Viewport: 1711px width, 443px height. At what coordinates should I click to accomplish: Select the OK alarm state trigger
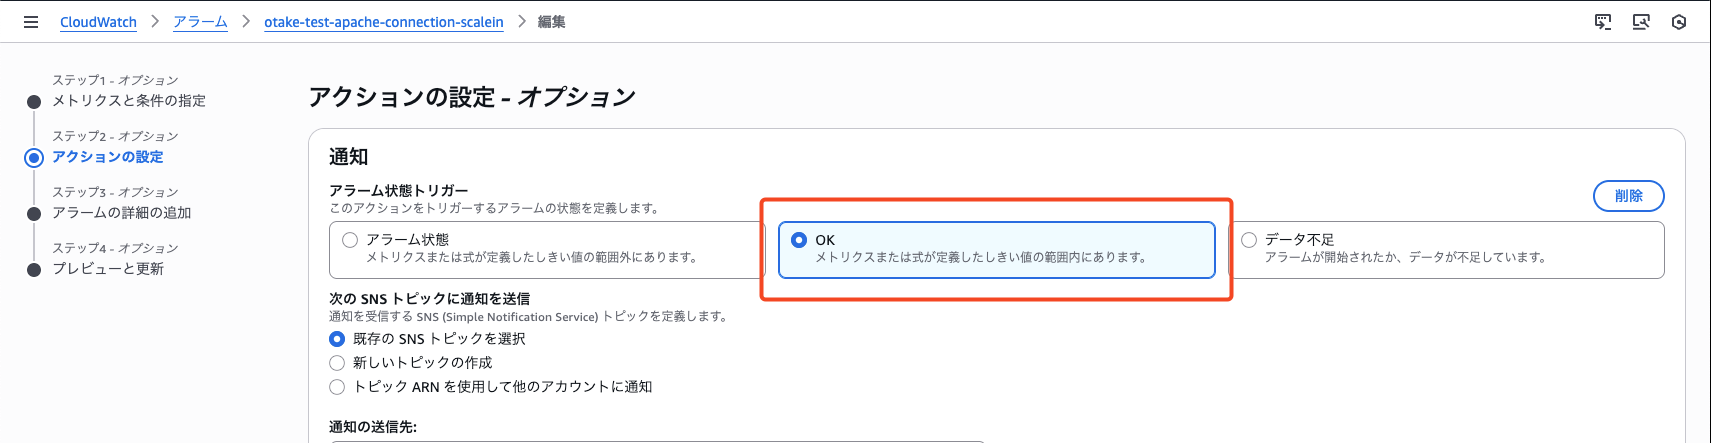tap(799, 240)
